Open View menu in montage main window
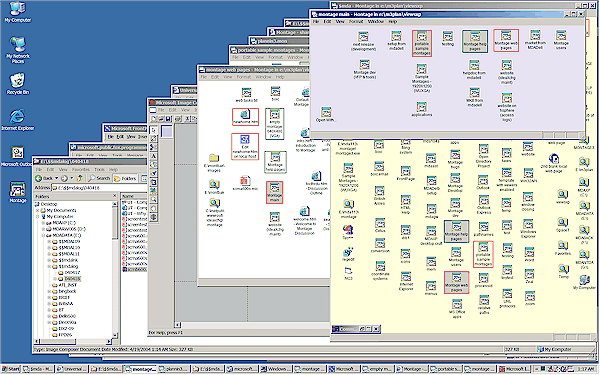The image size is (600, 375). pos(340,21)
